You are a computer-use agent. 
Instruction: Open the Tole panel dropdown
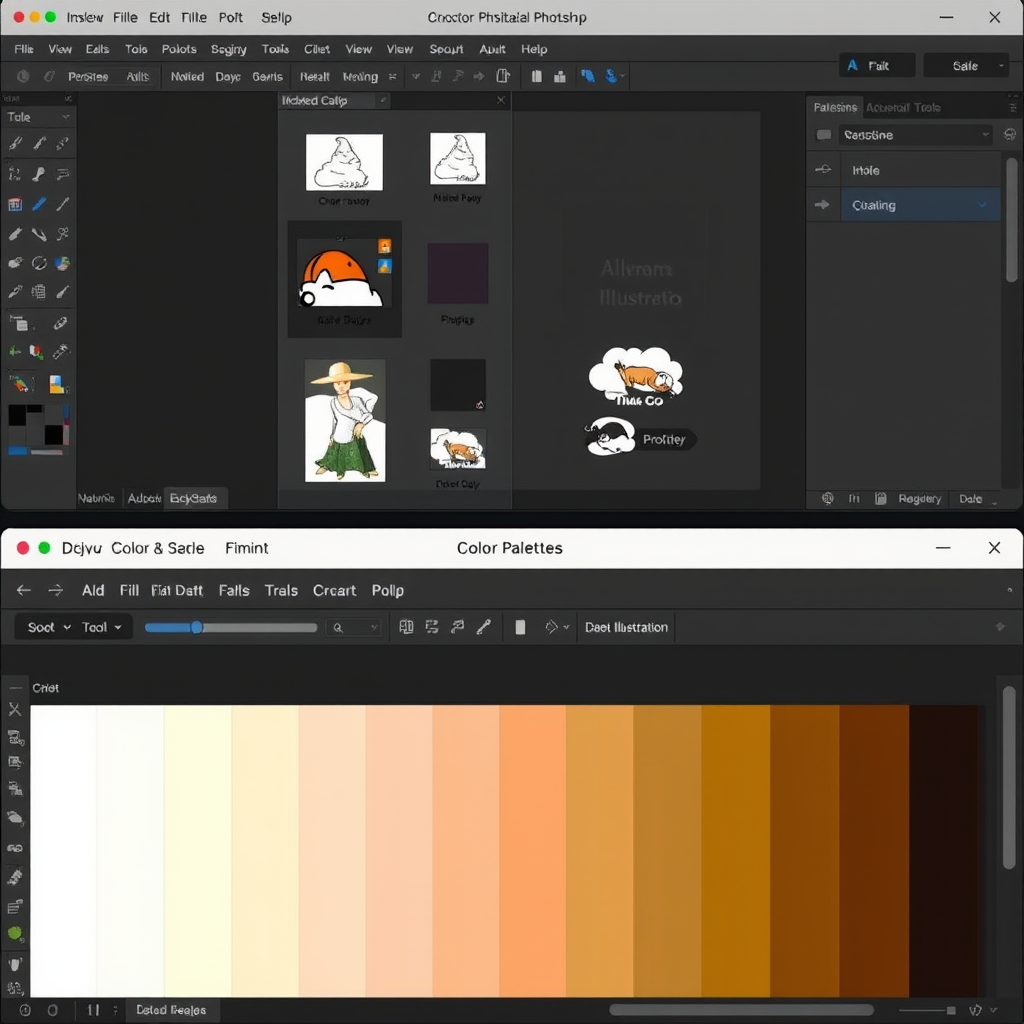click(x=38, y=117)
